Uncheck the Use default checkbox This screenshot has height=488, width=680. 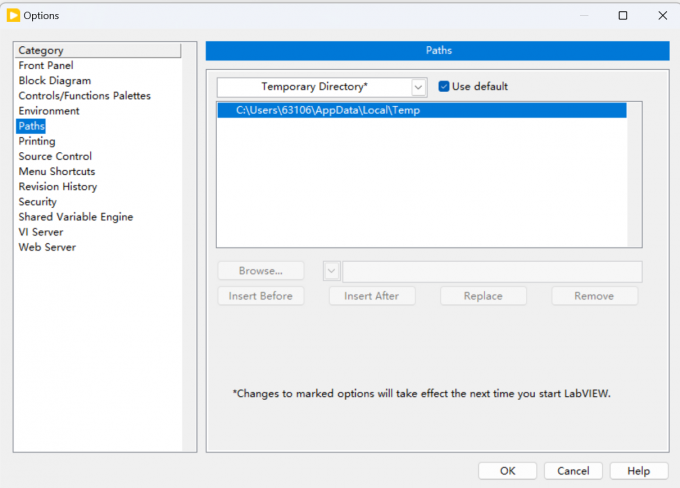tap(444, 86)
